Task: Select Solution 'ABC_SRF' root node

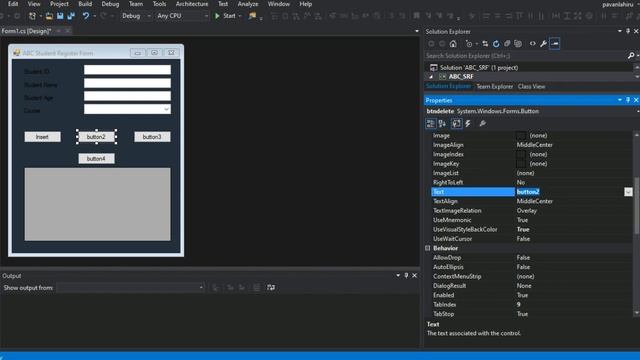Action: pos(479,68)
